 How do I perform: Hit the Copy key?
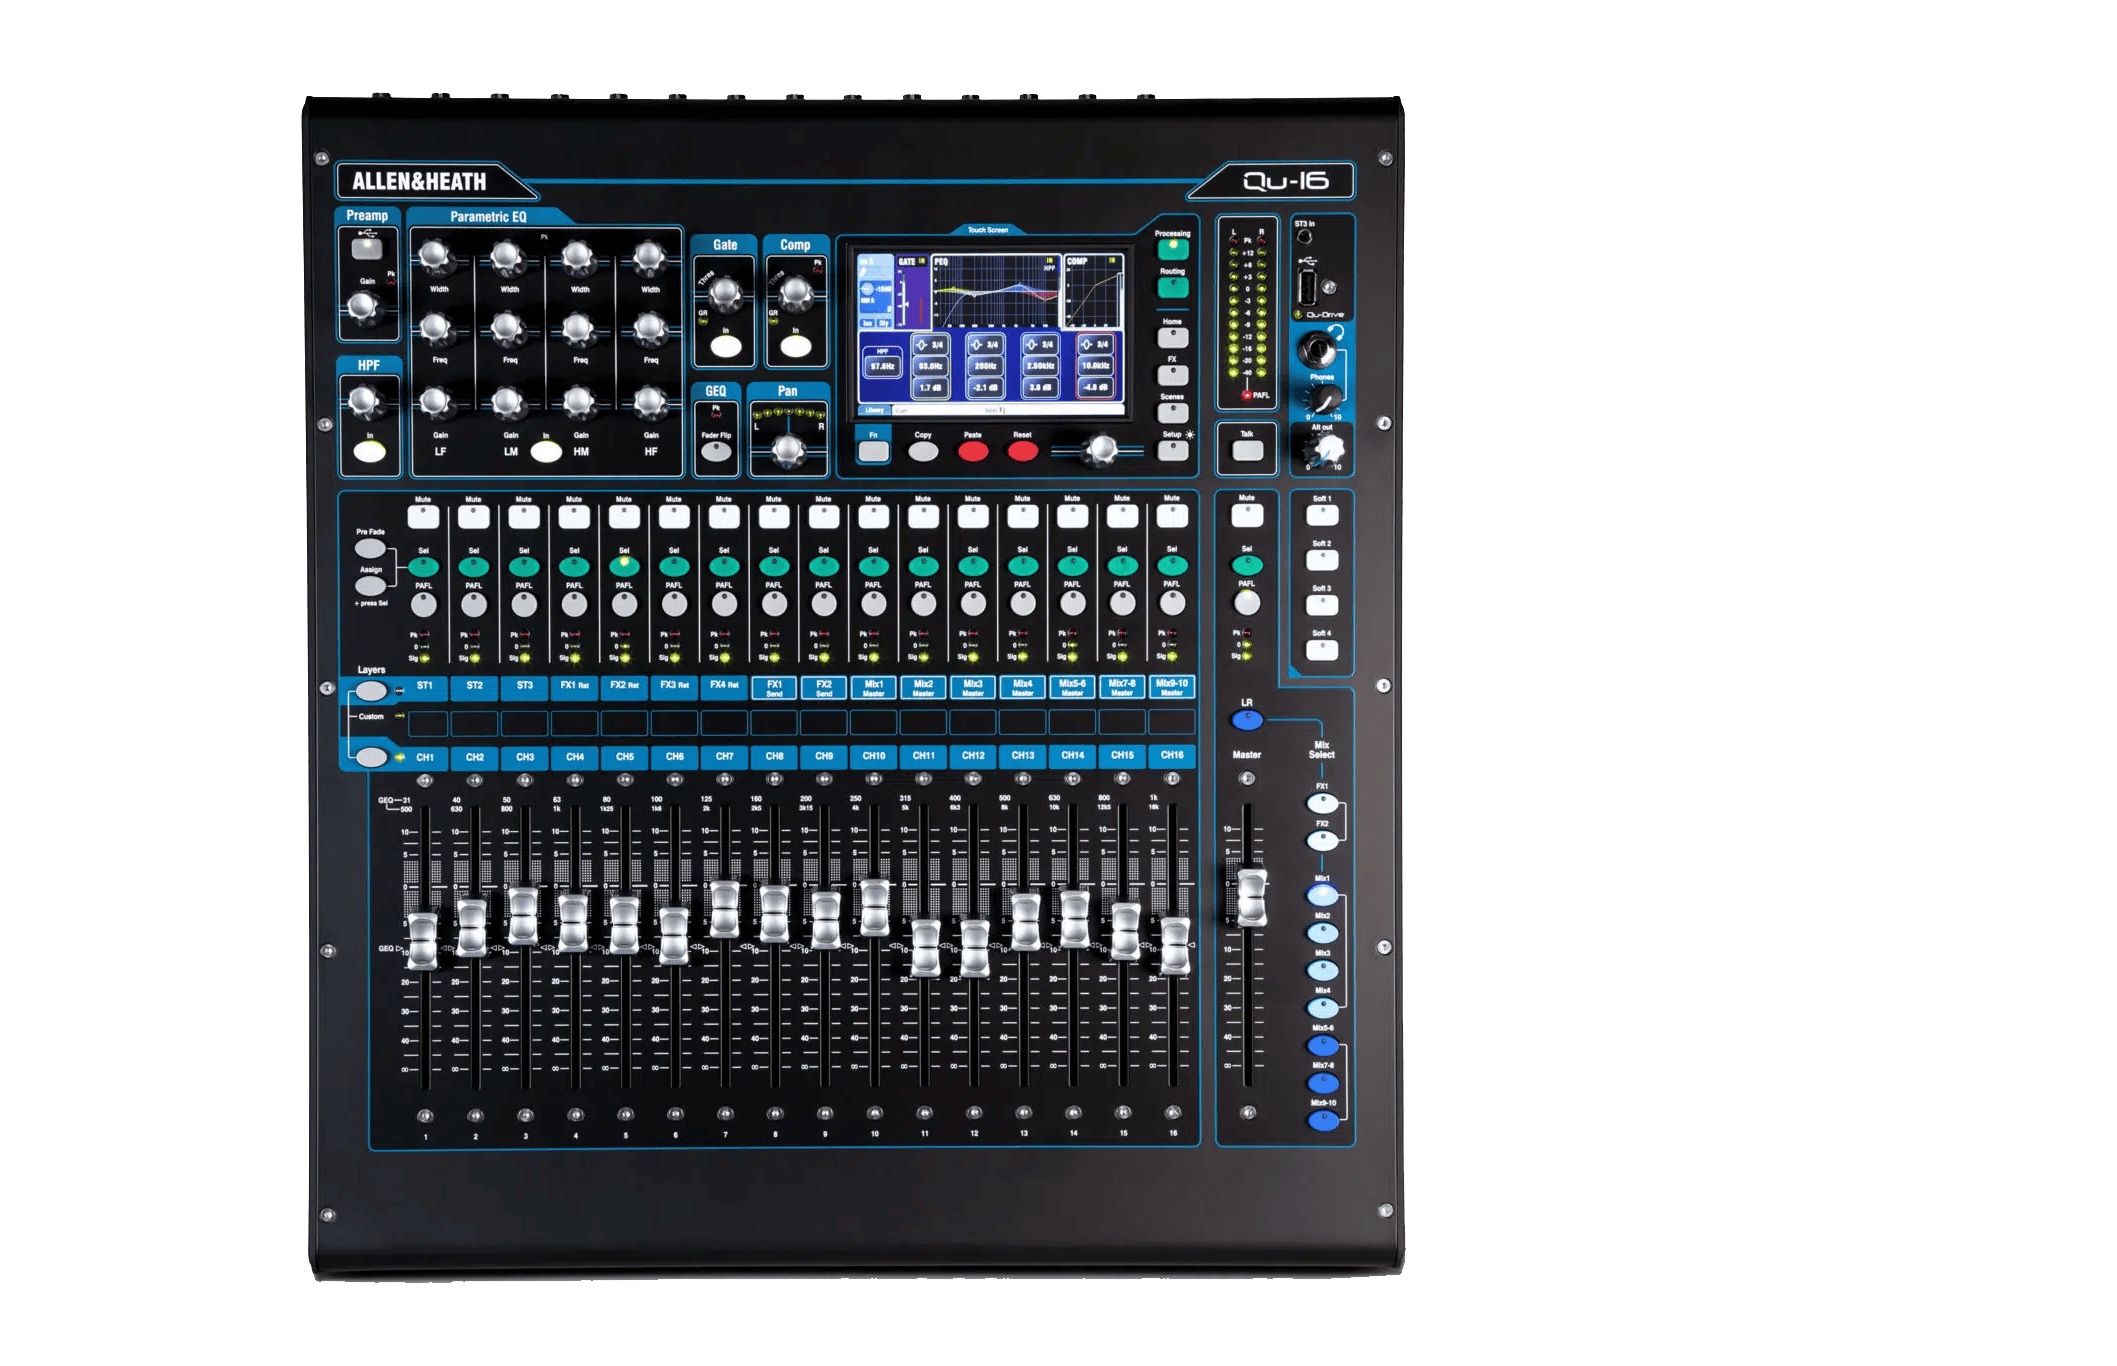[923, 451]
